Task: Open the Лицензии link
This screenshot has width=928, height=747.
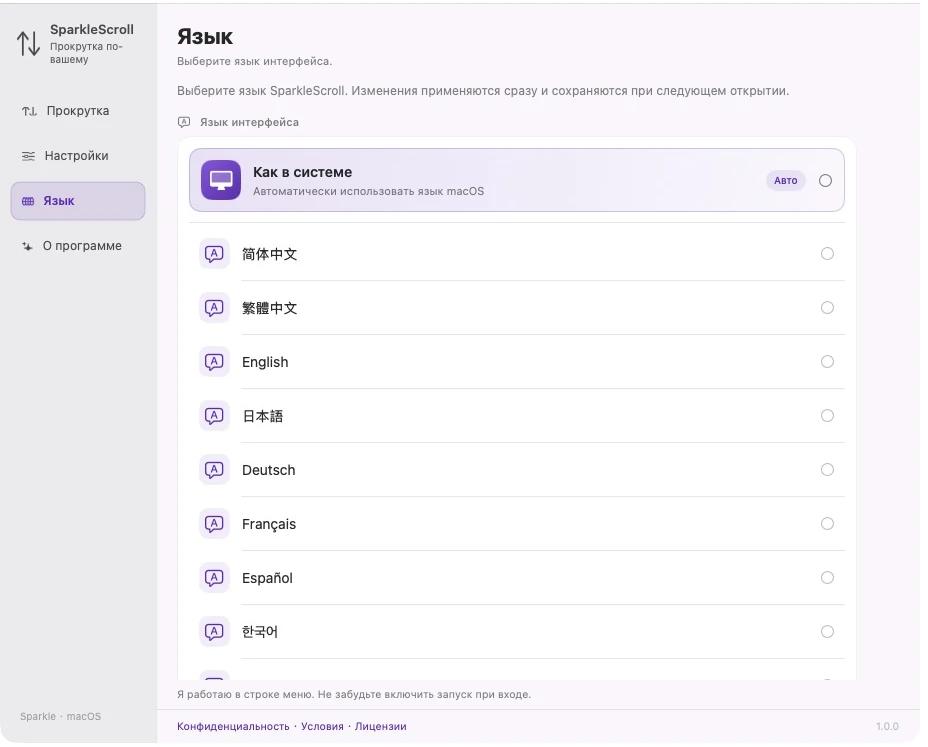Action: pyautogui.click(x=381, y=726)
